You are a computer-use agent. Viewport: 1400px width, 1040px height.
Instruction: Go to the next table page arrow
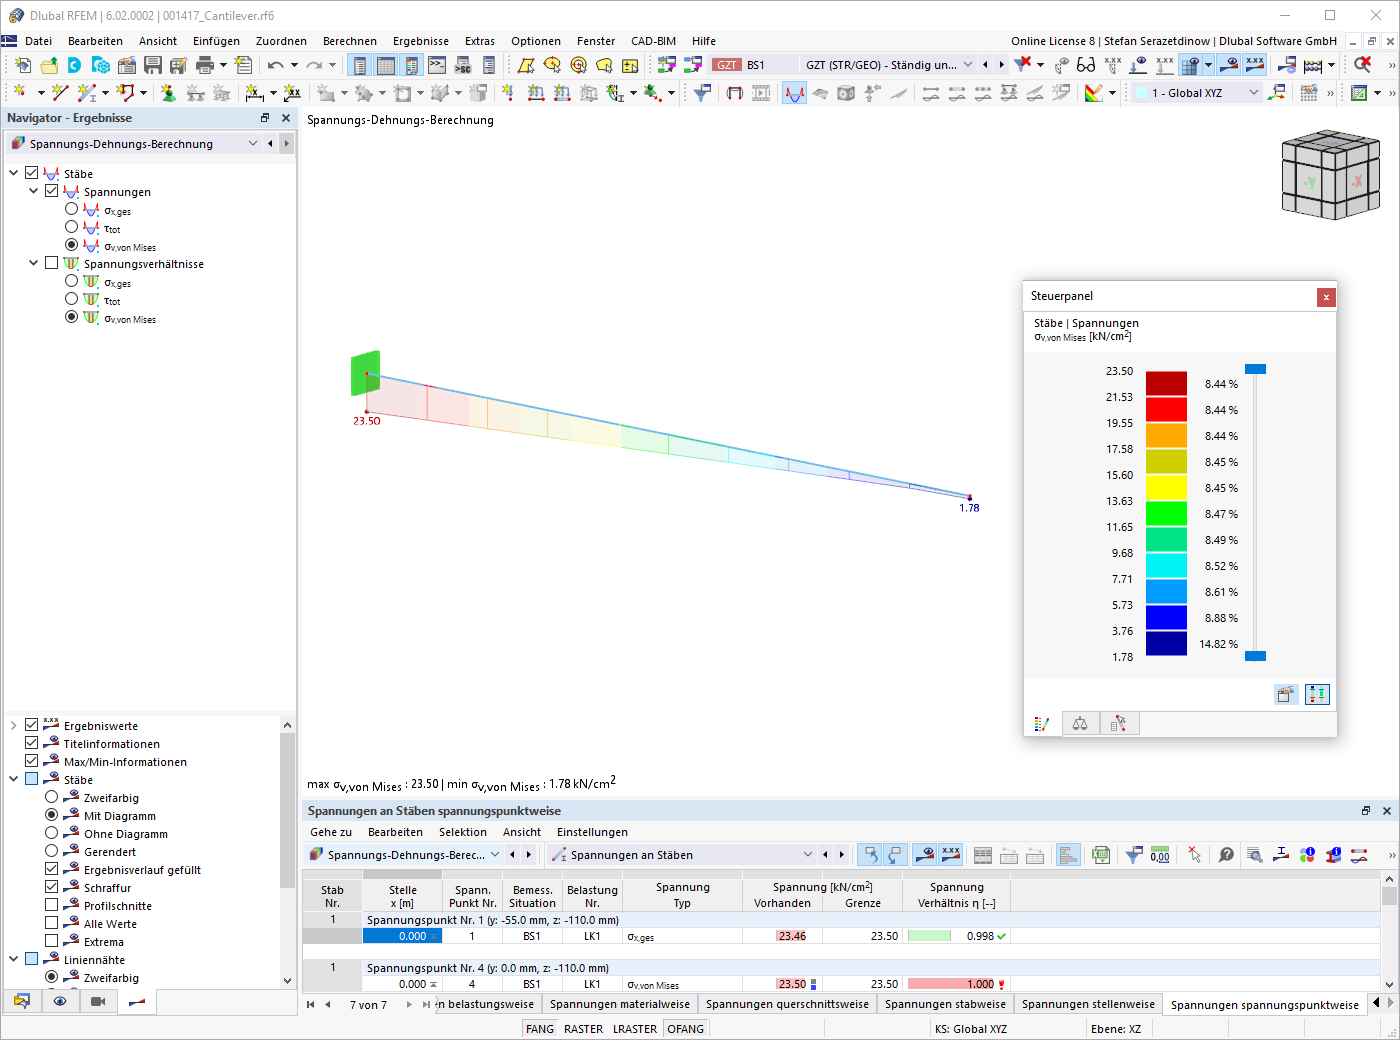[408, 1004]
